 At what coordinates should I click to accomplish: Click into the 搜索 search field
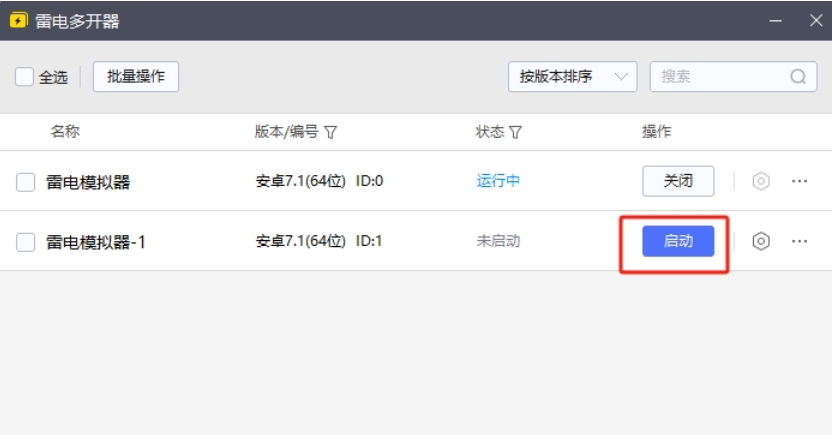720,77
